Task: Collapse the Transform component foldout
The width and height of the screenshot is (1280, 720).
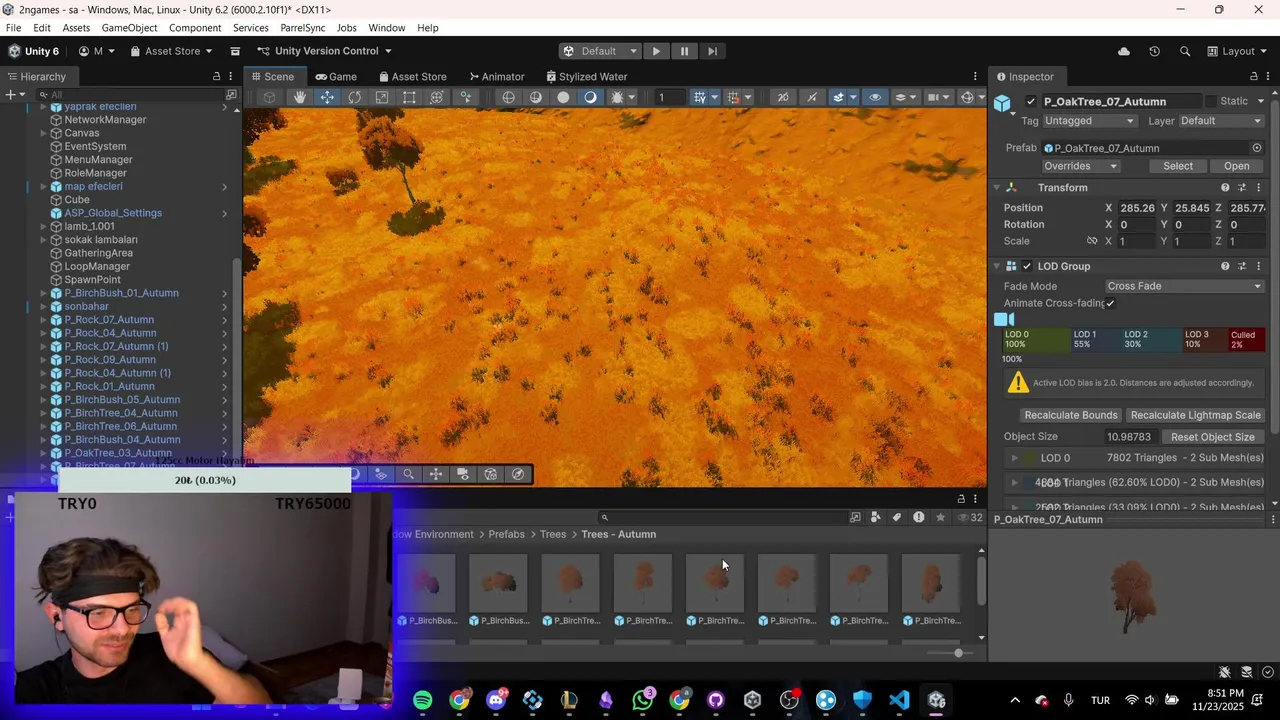Action: tap(997, 188)
